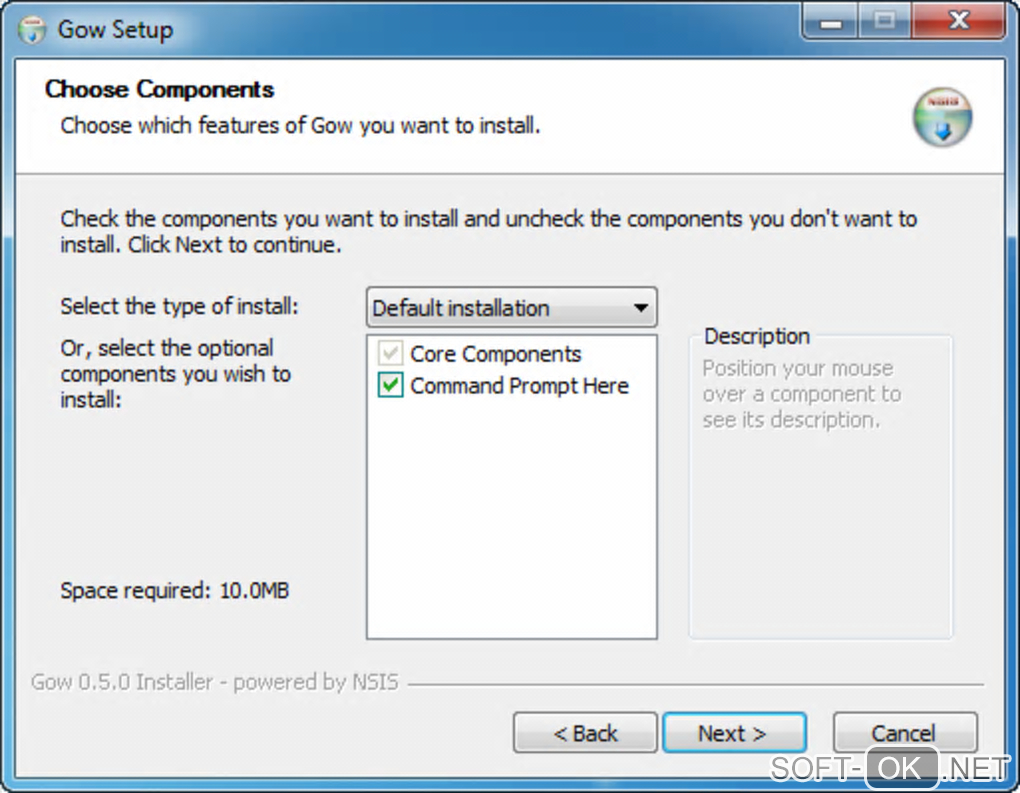Click the SOFT-OK.NET watermark
Screen dimensions: 1020x793
click(x=890, y=768)
